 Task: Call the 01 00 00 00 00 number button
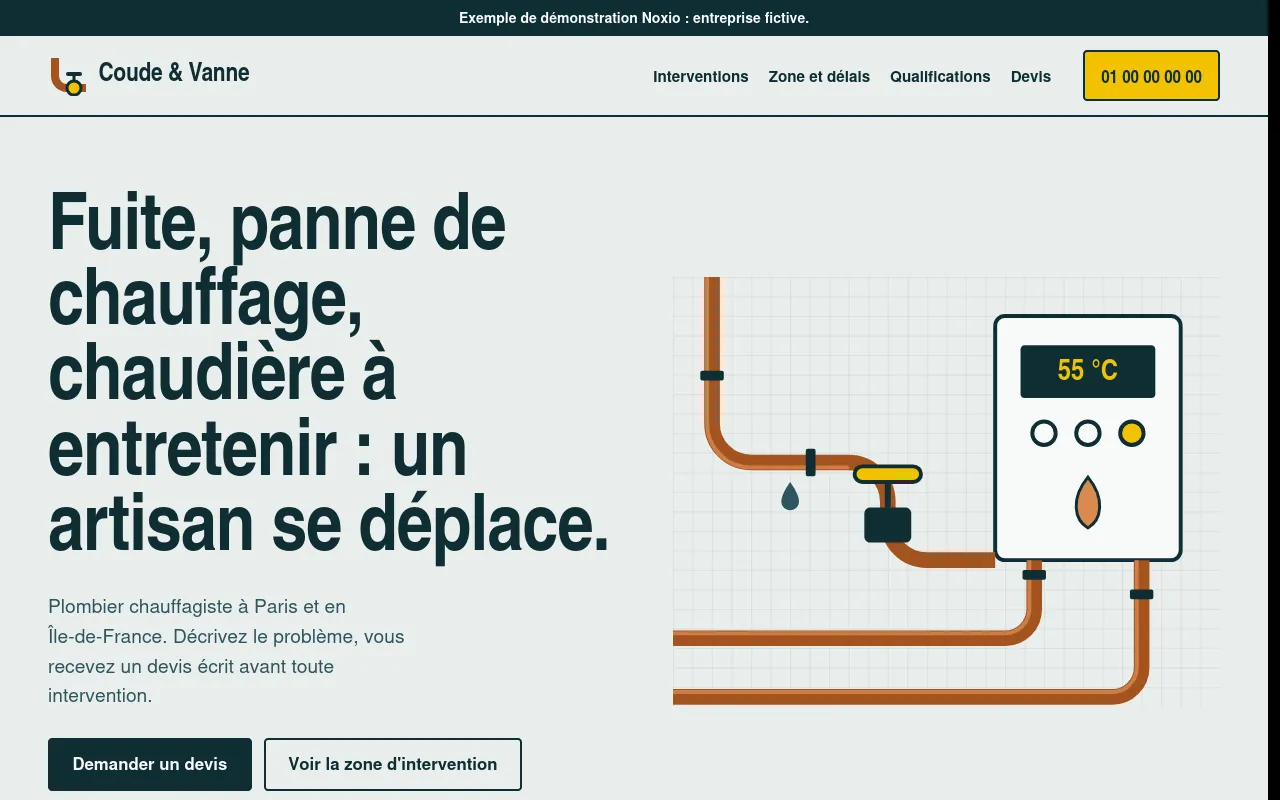point(1151,76)
